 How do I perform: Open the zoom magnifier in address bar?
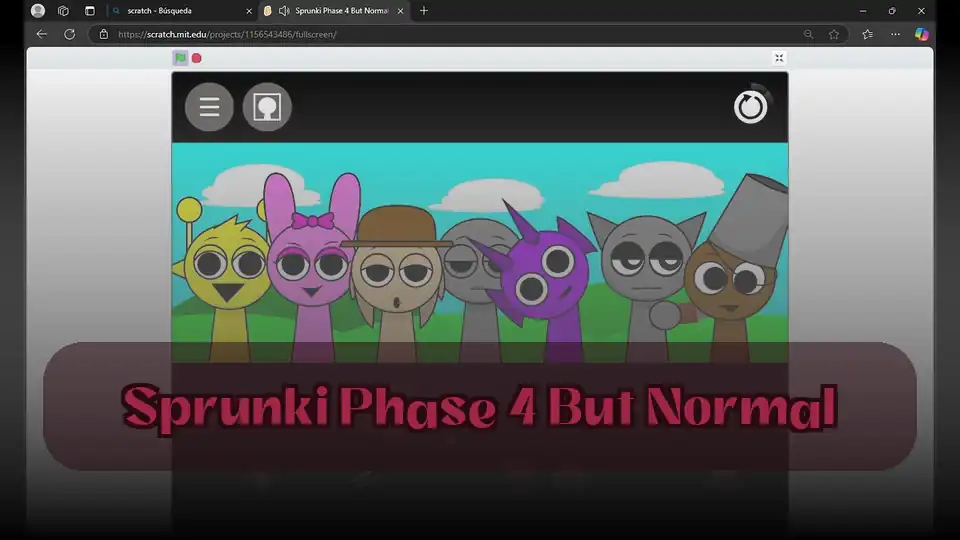(x=808, y=34)
